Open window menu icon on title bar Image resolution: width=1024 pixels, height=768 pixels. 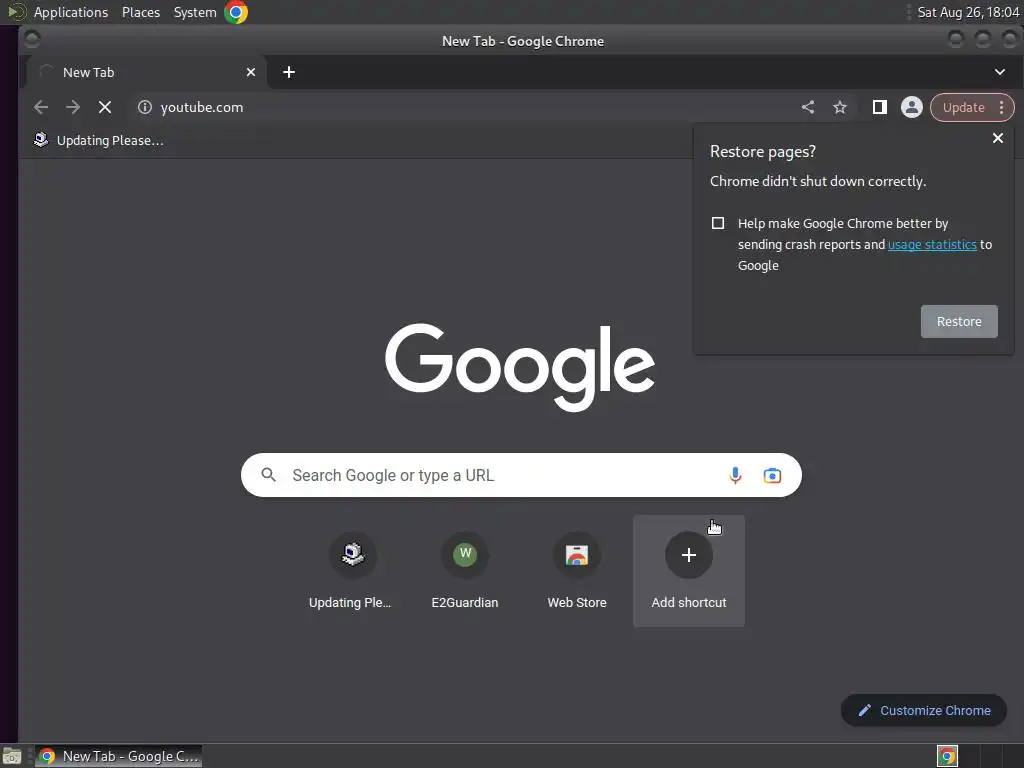pyautogui.click(x=32, y=40)
